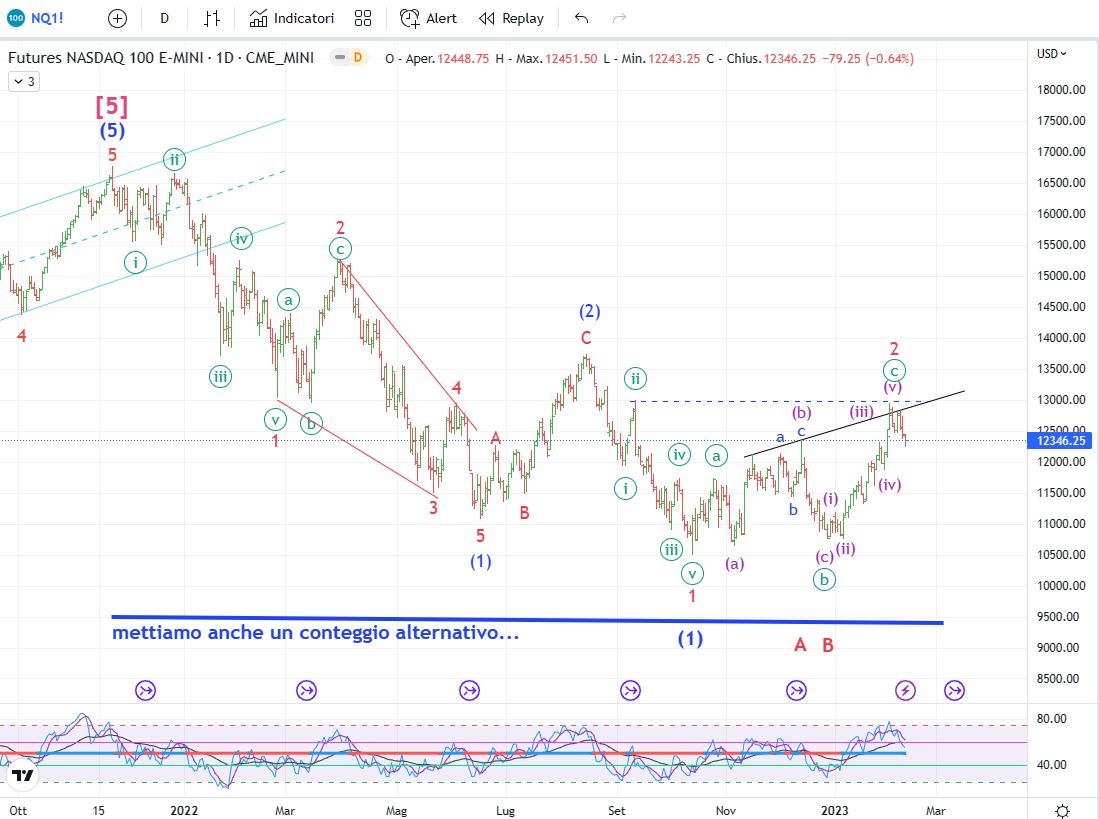Open the Indicatori panel
The image size is (1099, 819).
pyautogui.click(x=292, y=18)
